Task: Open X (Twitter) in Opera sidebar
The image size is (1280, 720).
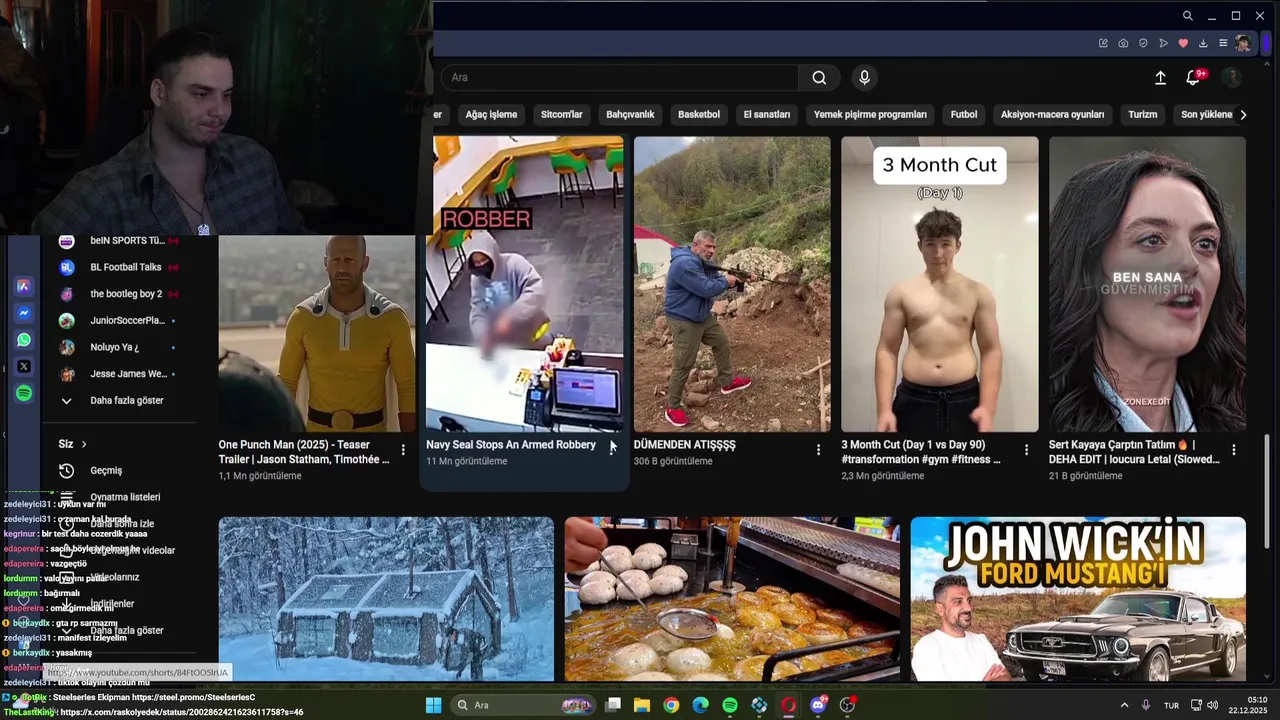Action: [x=24, y=367]
